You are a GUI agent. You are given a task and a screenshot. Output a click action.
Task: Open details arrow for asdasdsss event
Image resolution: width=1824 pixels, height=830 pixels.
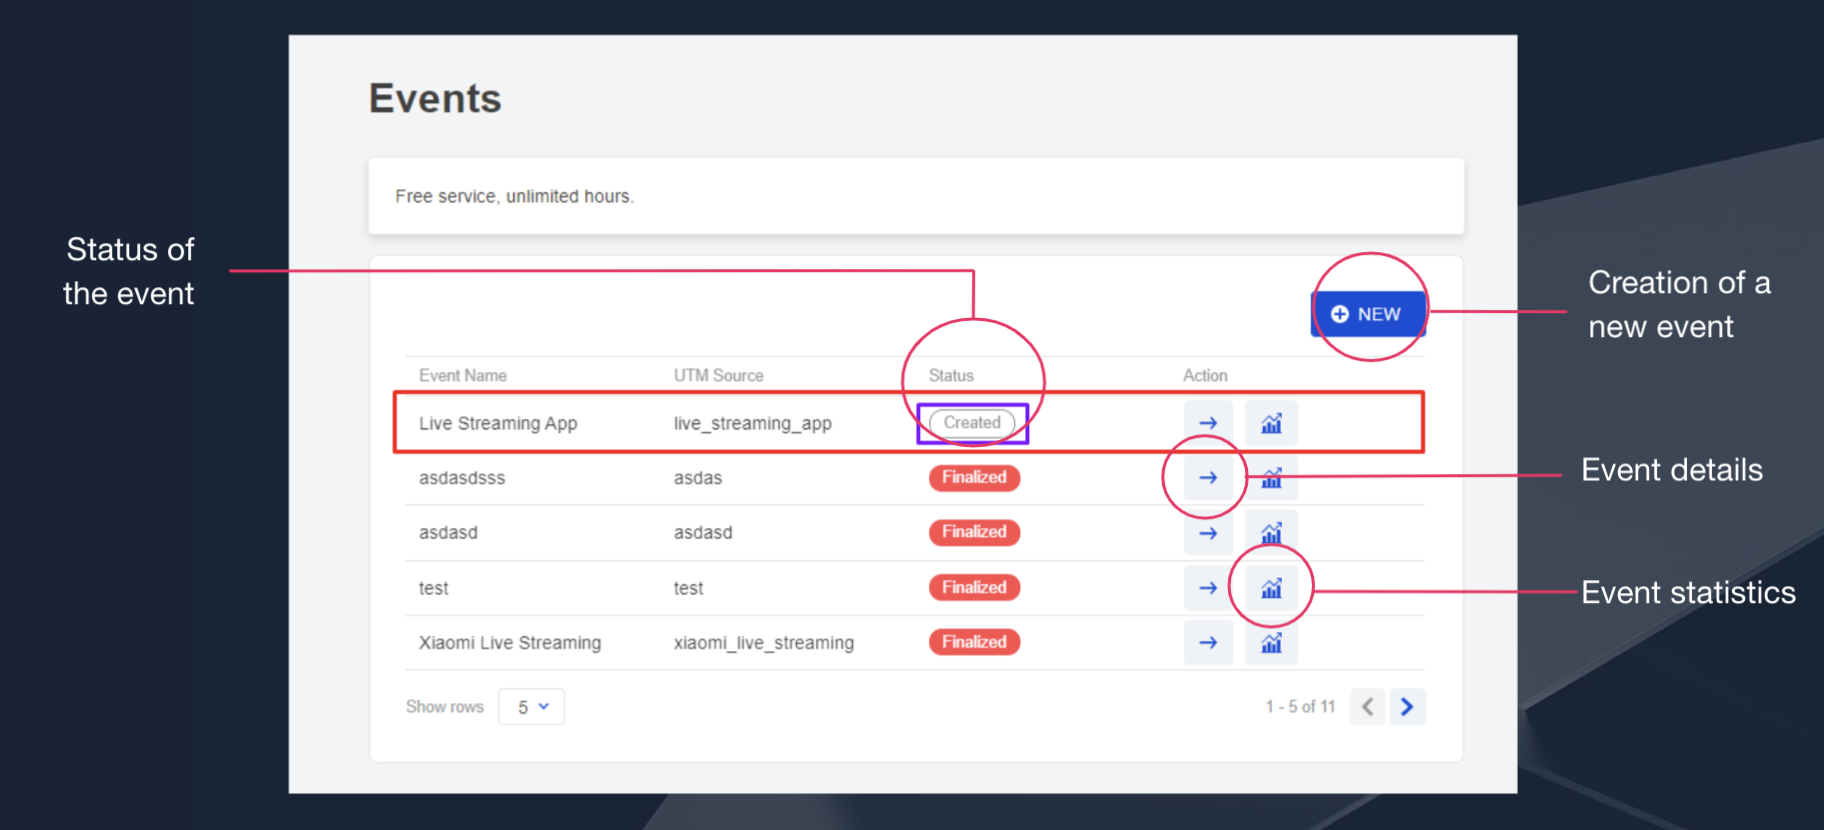point(1208,478)
